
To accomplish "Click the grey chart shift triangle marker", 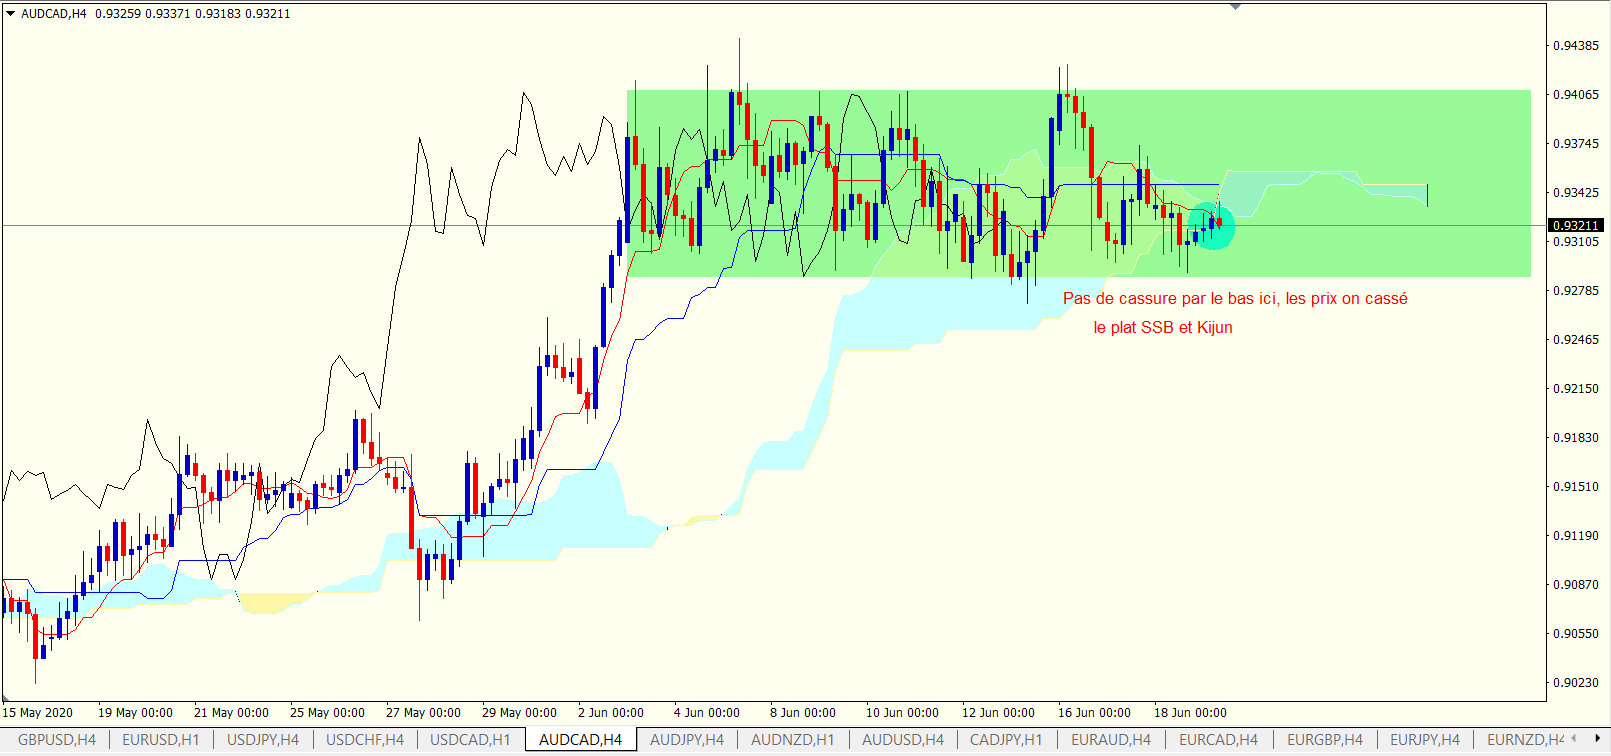I will point(1236,7).
